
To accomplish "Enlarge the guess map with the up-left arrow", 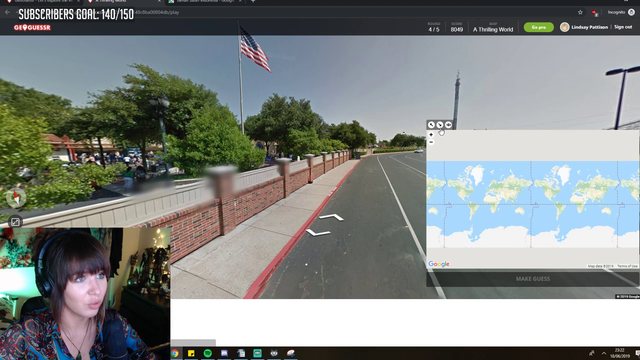I will [x=431, y=125].
